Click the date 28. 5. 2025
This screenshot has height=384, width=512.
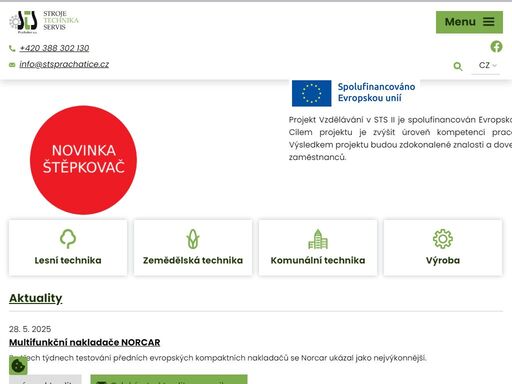coord(30,329)
